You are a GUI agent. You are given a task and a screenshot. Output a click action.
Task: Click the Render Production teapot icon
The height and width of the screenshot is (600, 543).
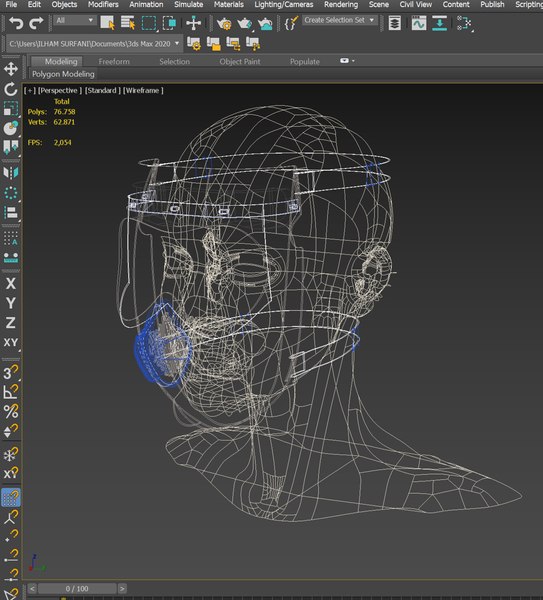[x=265, y=24]
